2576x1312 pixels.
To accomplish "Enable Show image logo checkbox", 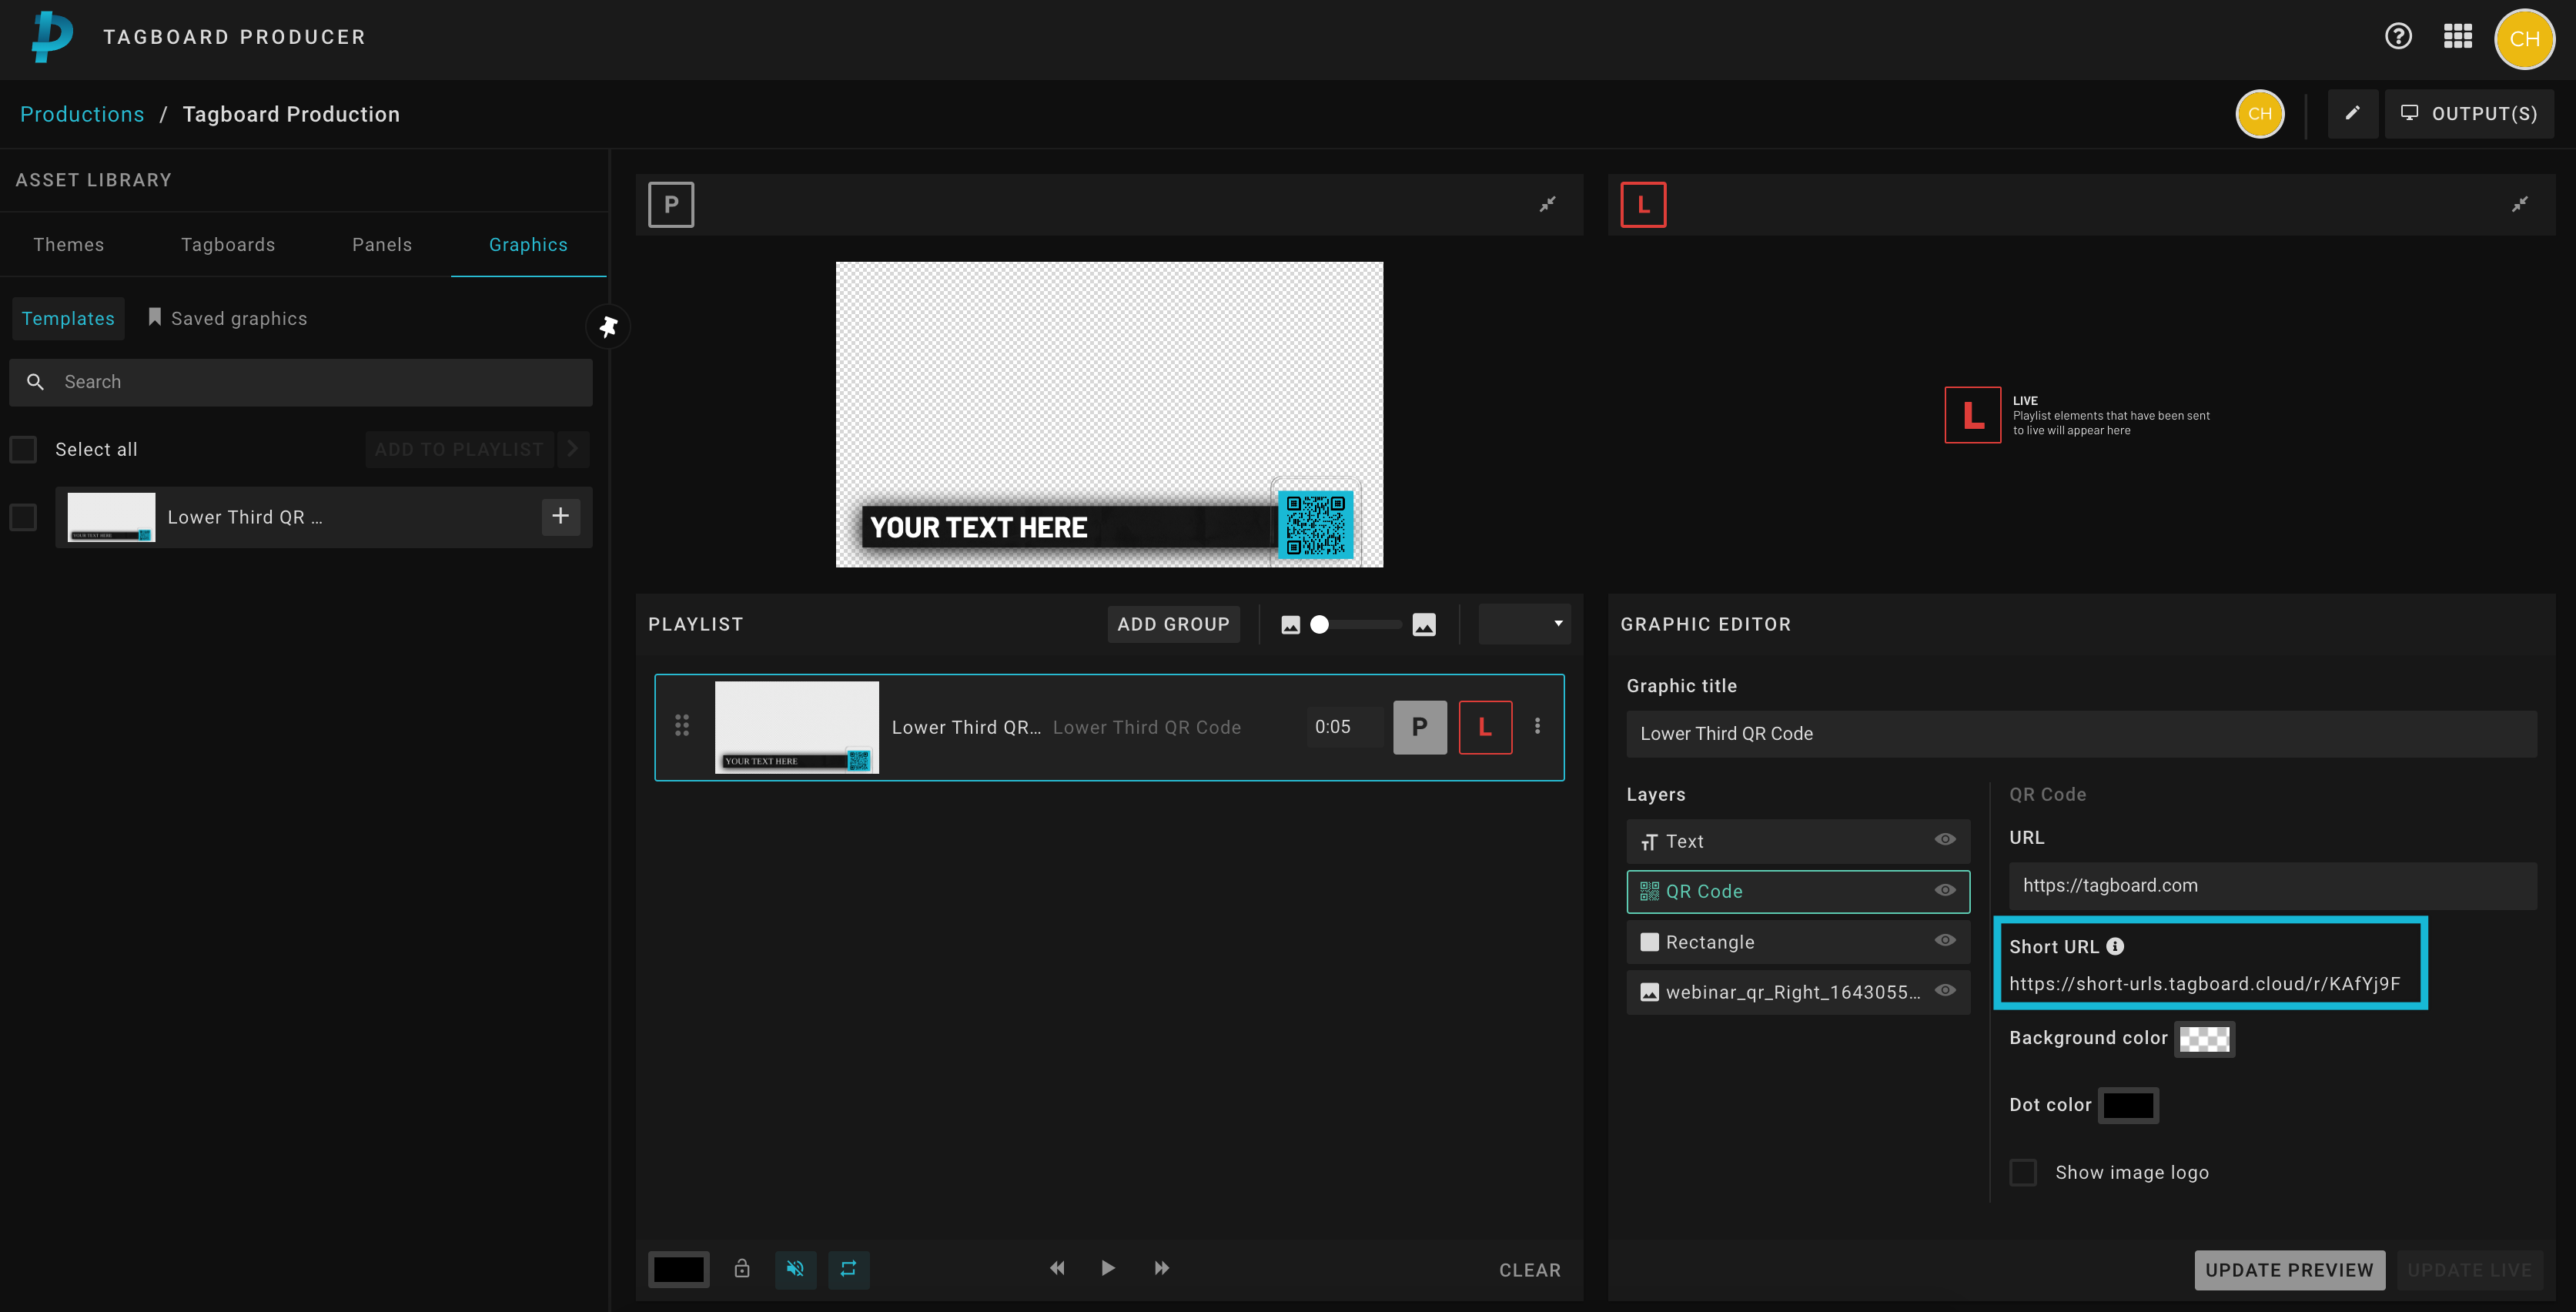I will point(2023,1172).
